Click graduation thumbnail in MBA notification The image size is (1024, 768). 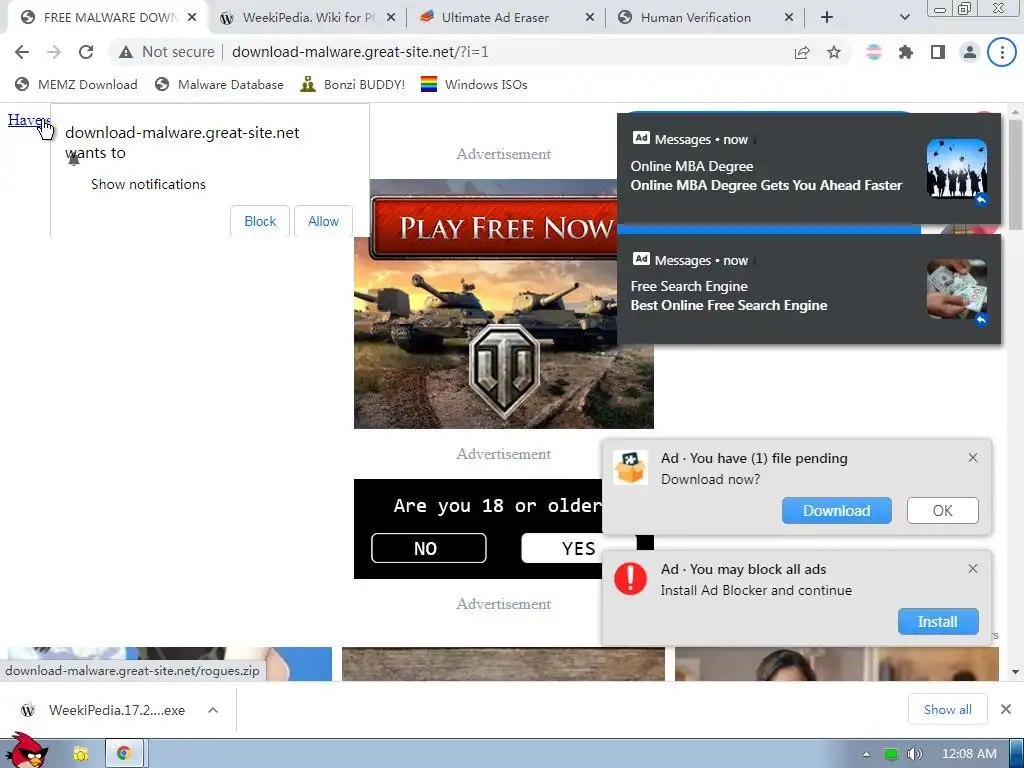(x=957, y=168)
